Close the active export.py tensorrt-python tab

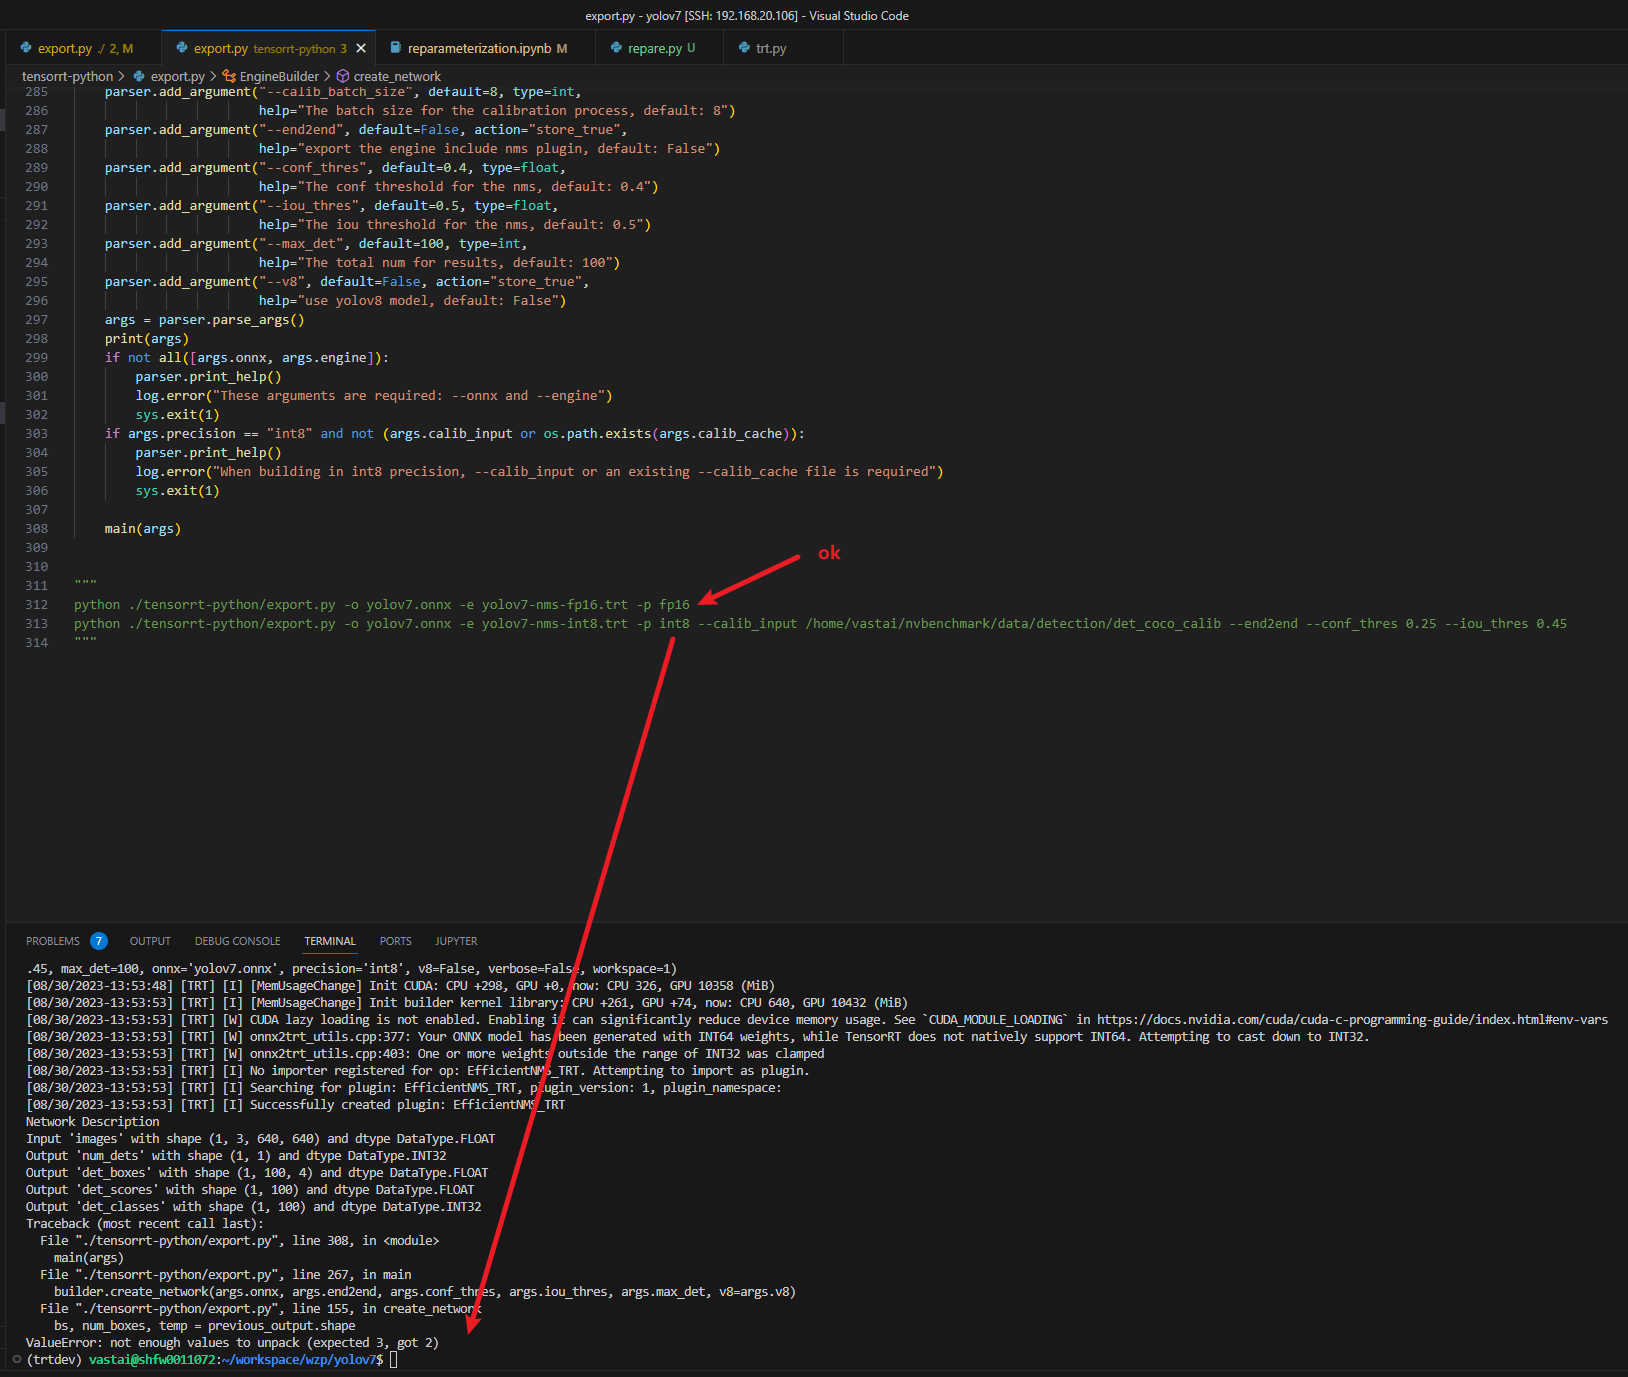coord(360,47)
